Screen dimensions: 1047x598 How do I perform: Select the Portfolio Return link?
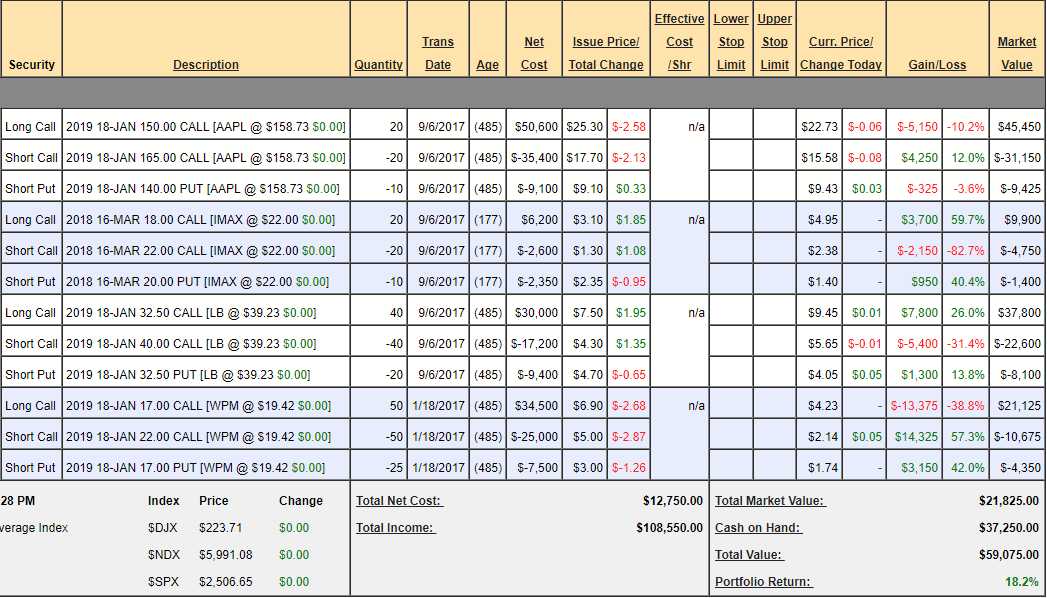point(763,582)
